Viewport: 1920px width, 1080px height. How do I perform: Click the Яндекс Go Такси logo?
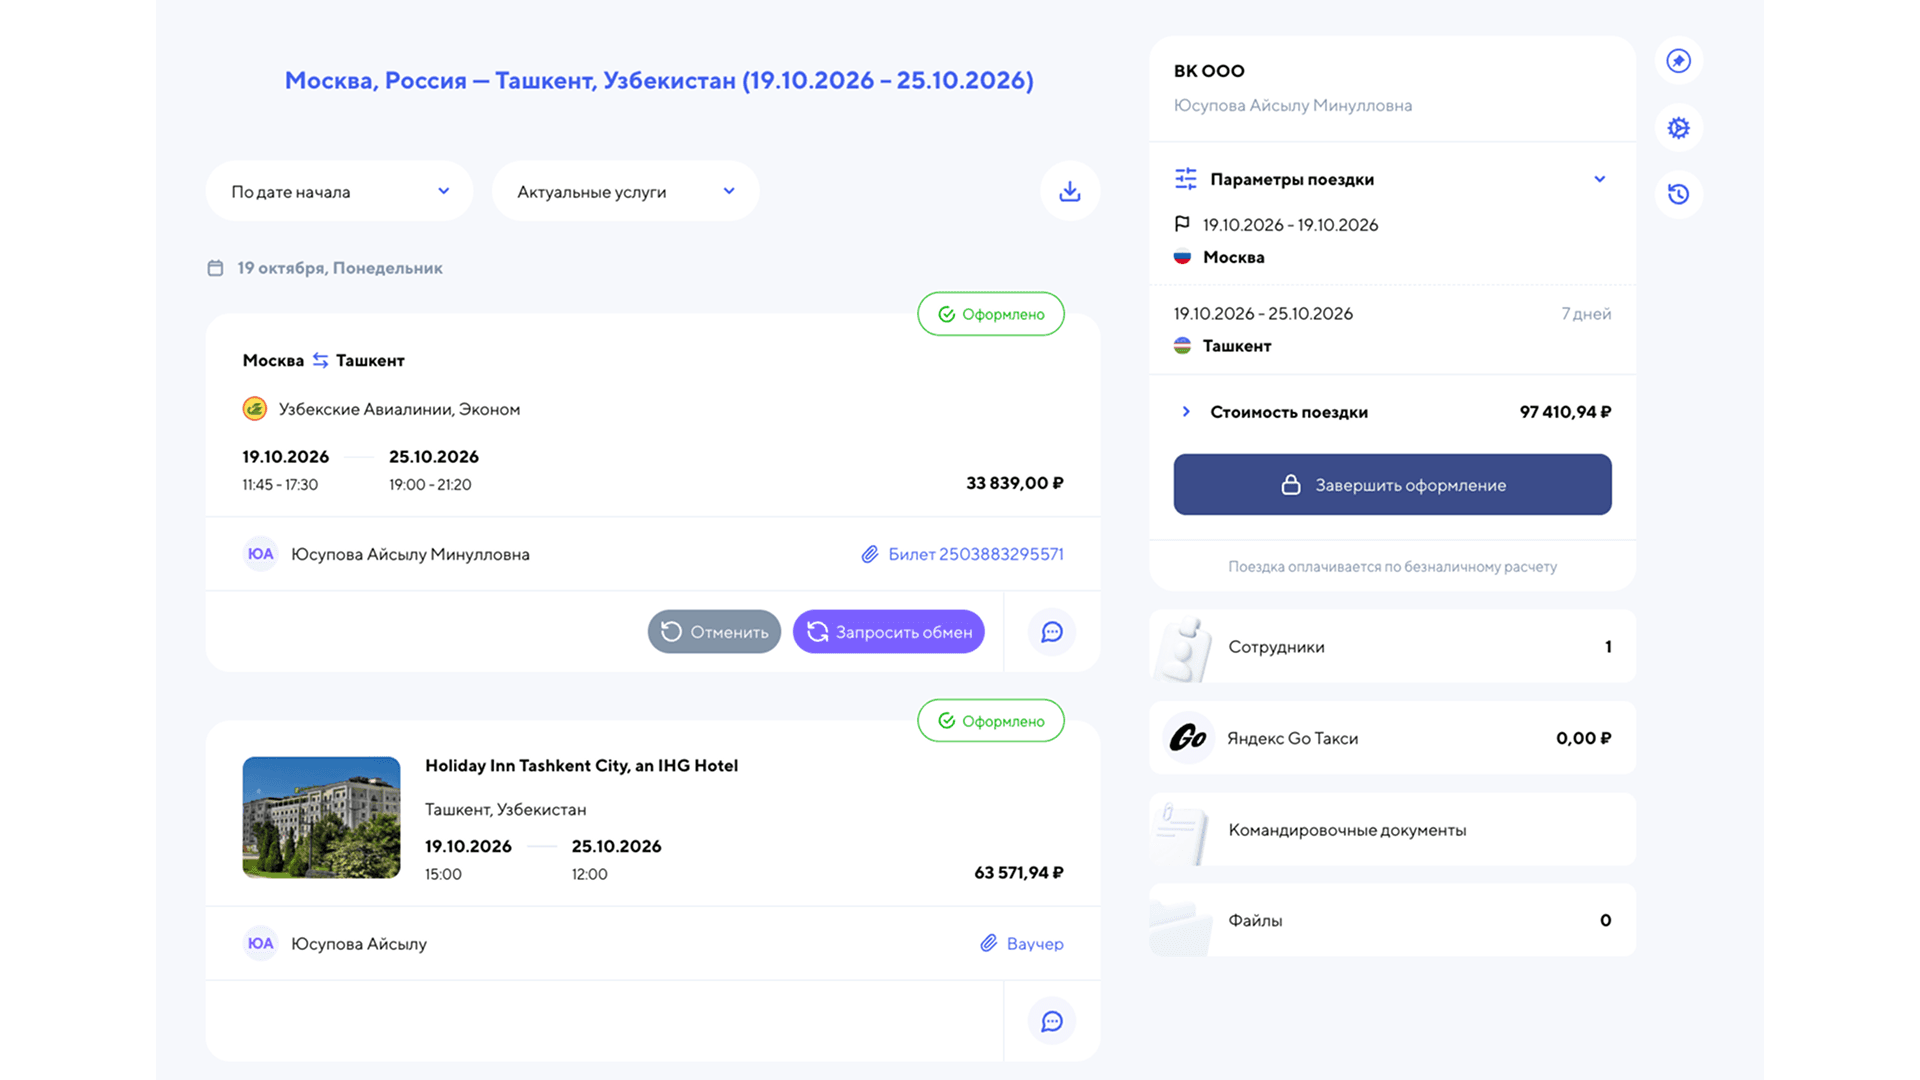click(x=1188, y=738)
